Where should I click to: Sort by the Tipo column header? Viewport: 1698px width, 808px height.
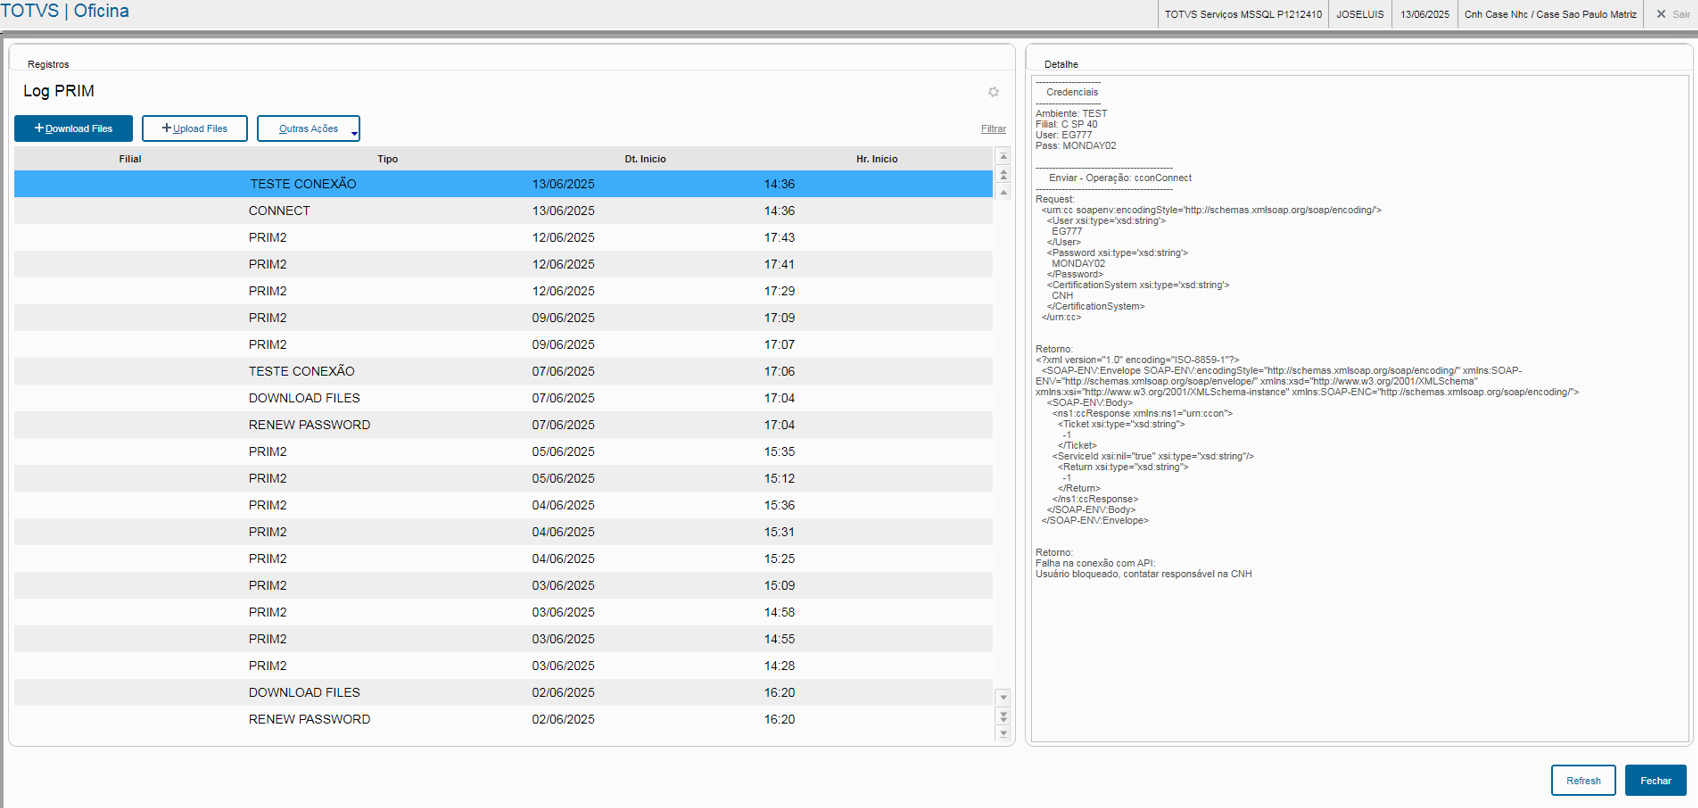pyautogui.click(x=388, y=159)
